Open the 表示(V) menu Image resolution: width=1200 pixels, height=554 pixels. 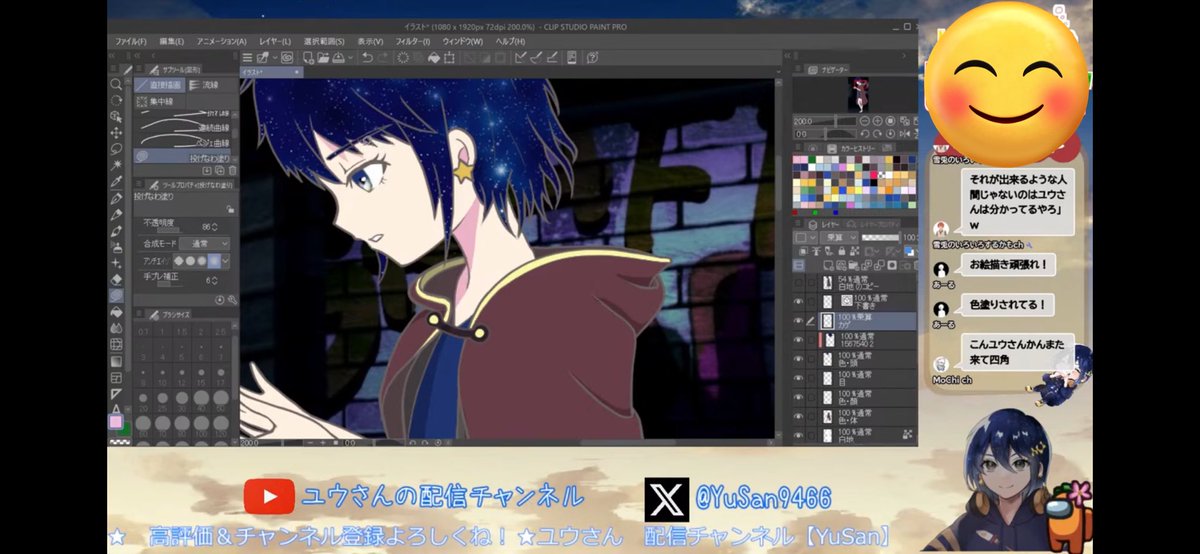coord(370,42)
